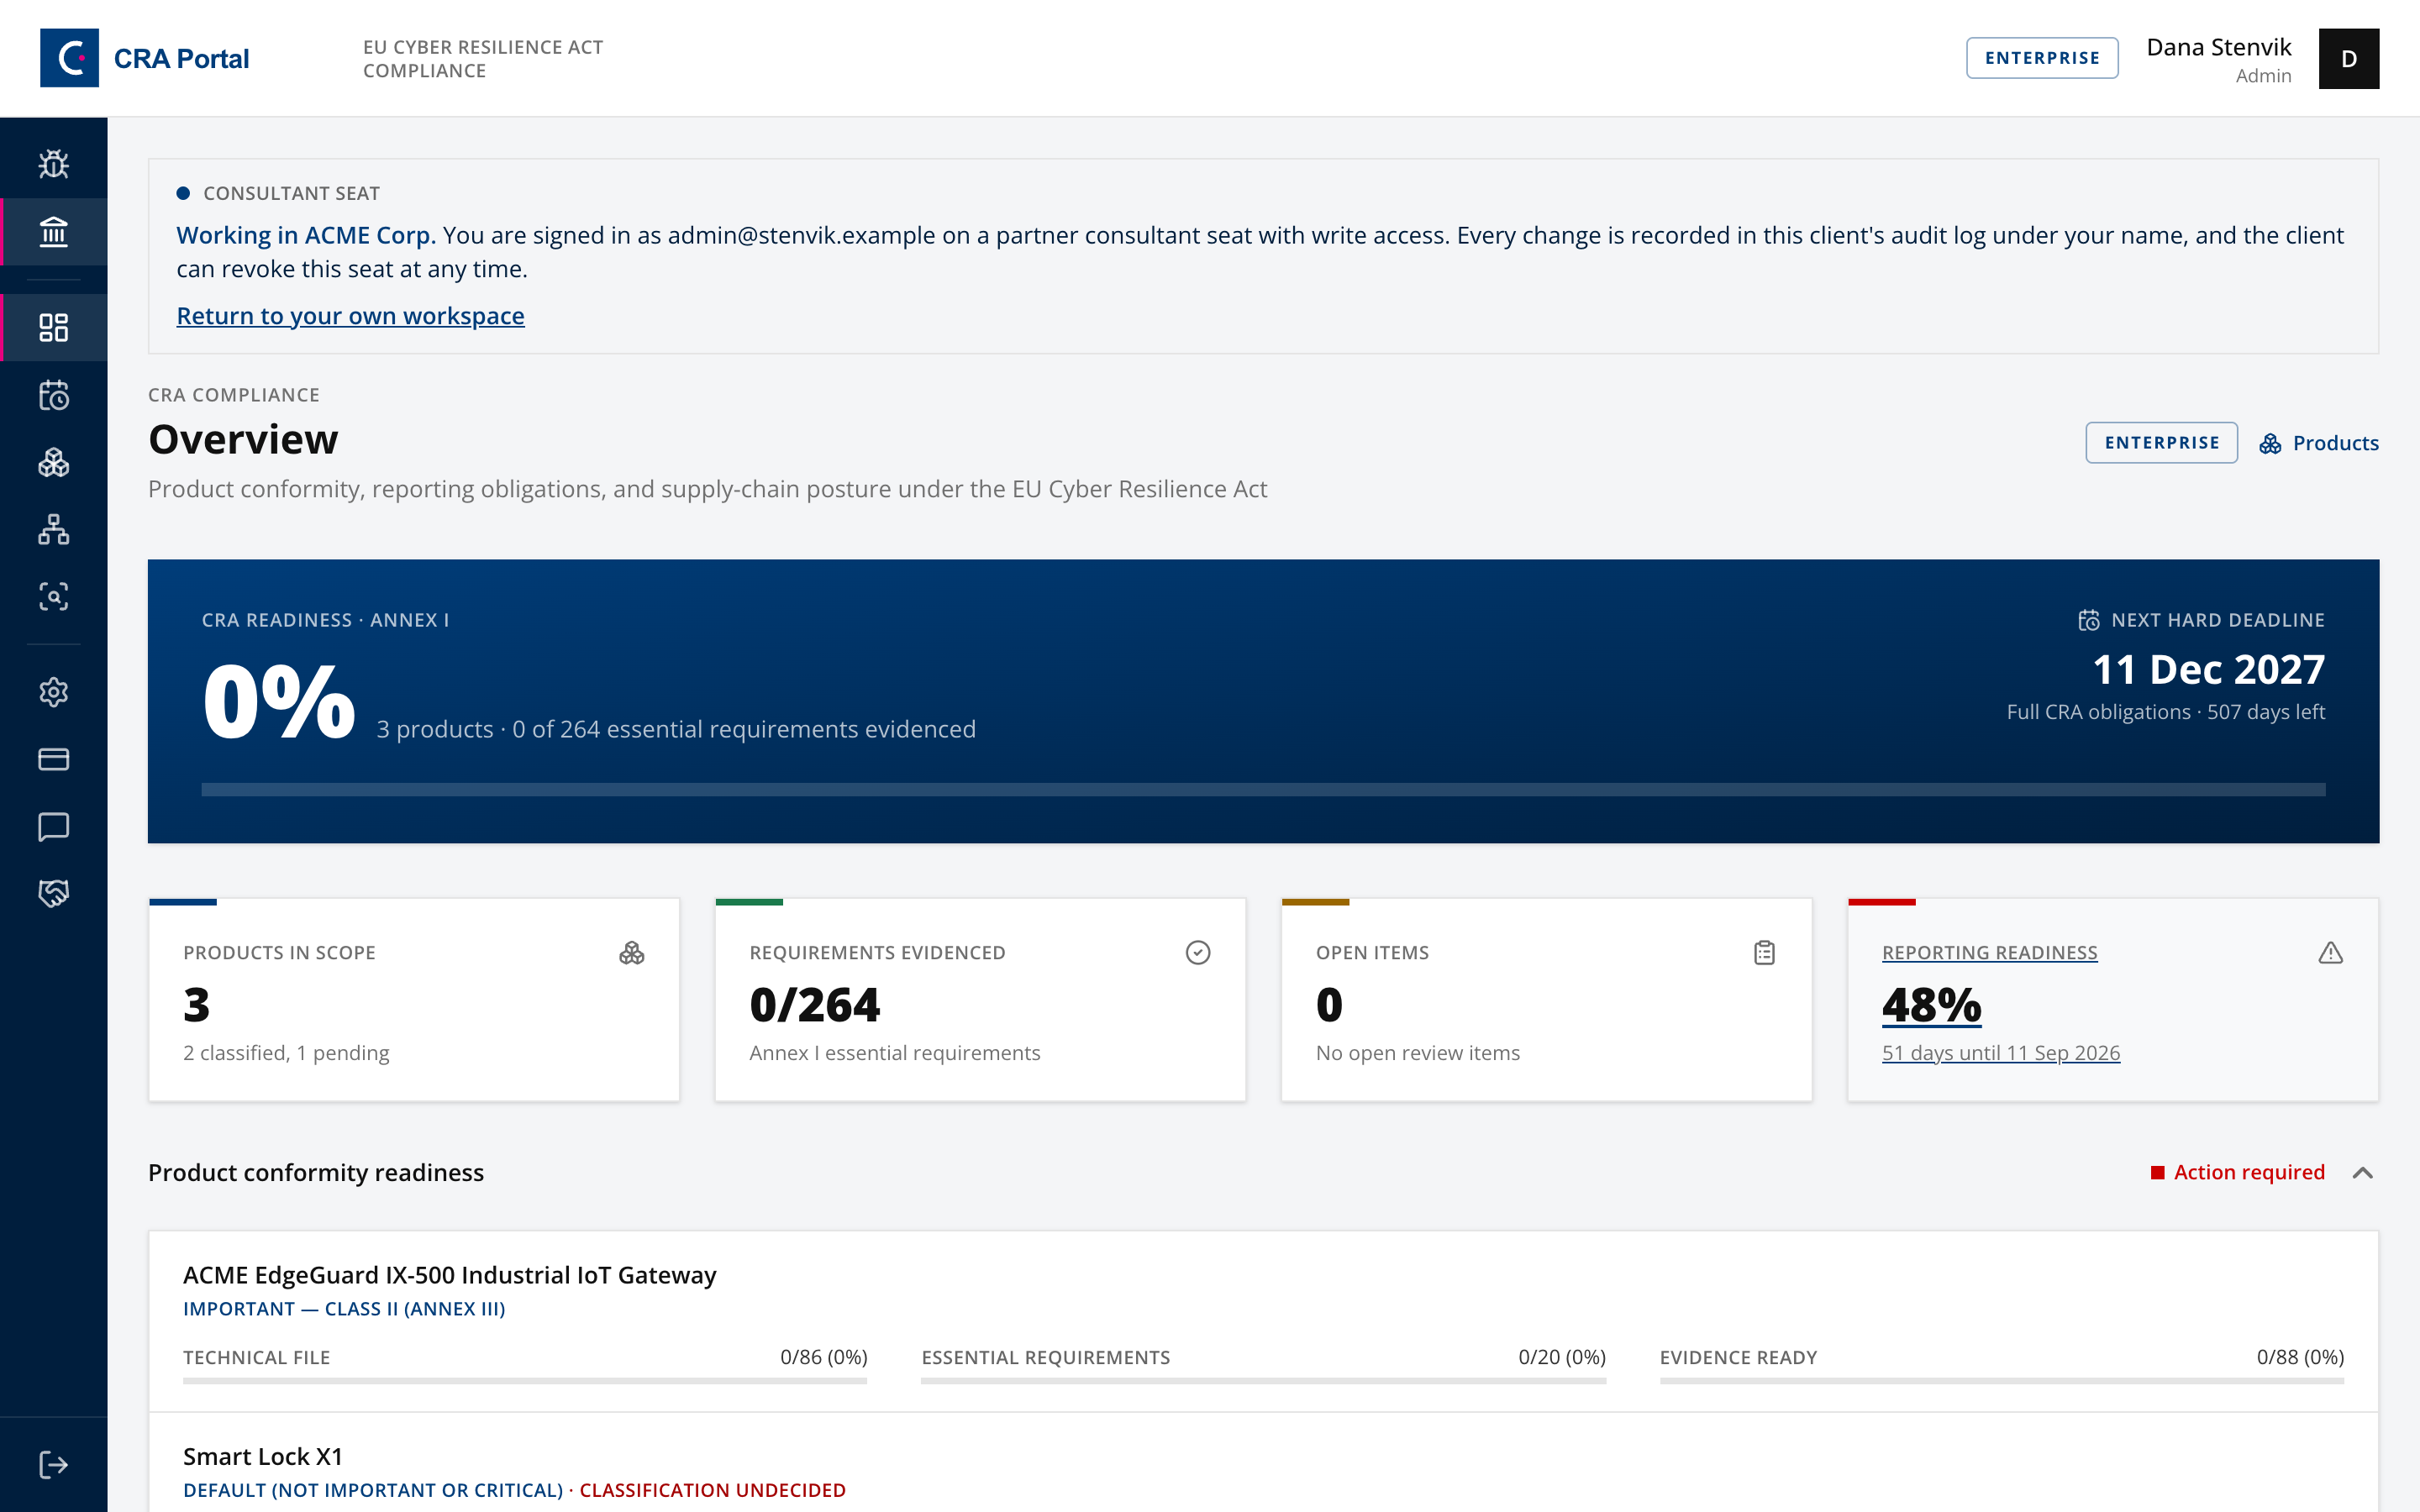
Task: Open the Smart Lock X1 product row
Action: (x=263, y=1457)
